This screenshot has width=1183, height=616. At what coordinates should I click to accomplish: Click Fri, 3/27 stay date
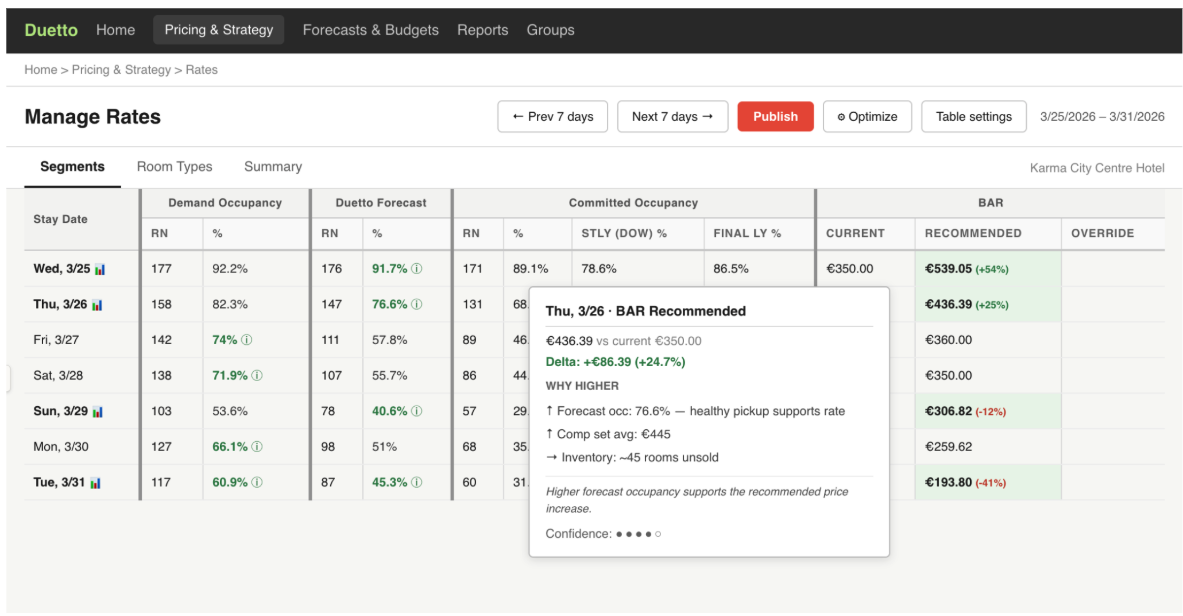tap(56, 340)
